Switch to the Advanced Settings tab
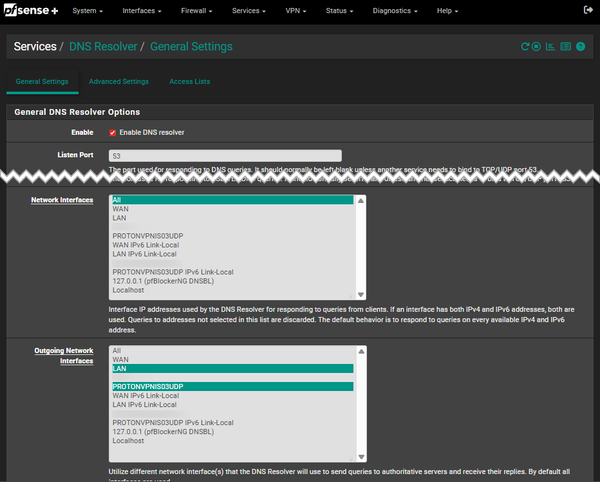Viewport: 600px width, 482px height. (x=119, y=81)
